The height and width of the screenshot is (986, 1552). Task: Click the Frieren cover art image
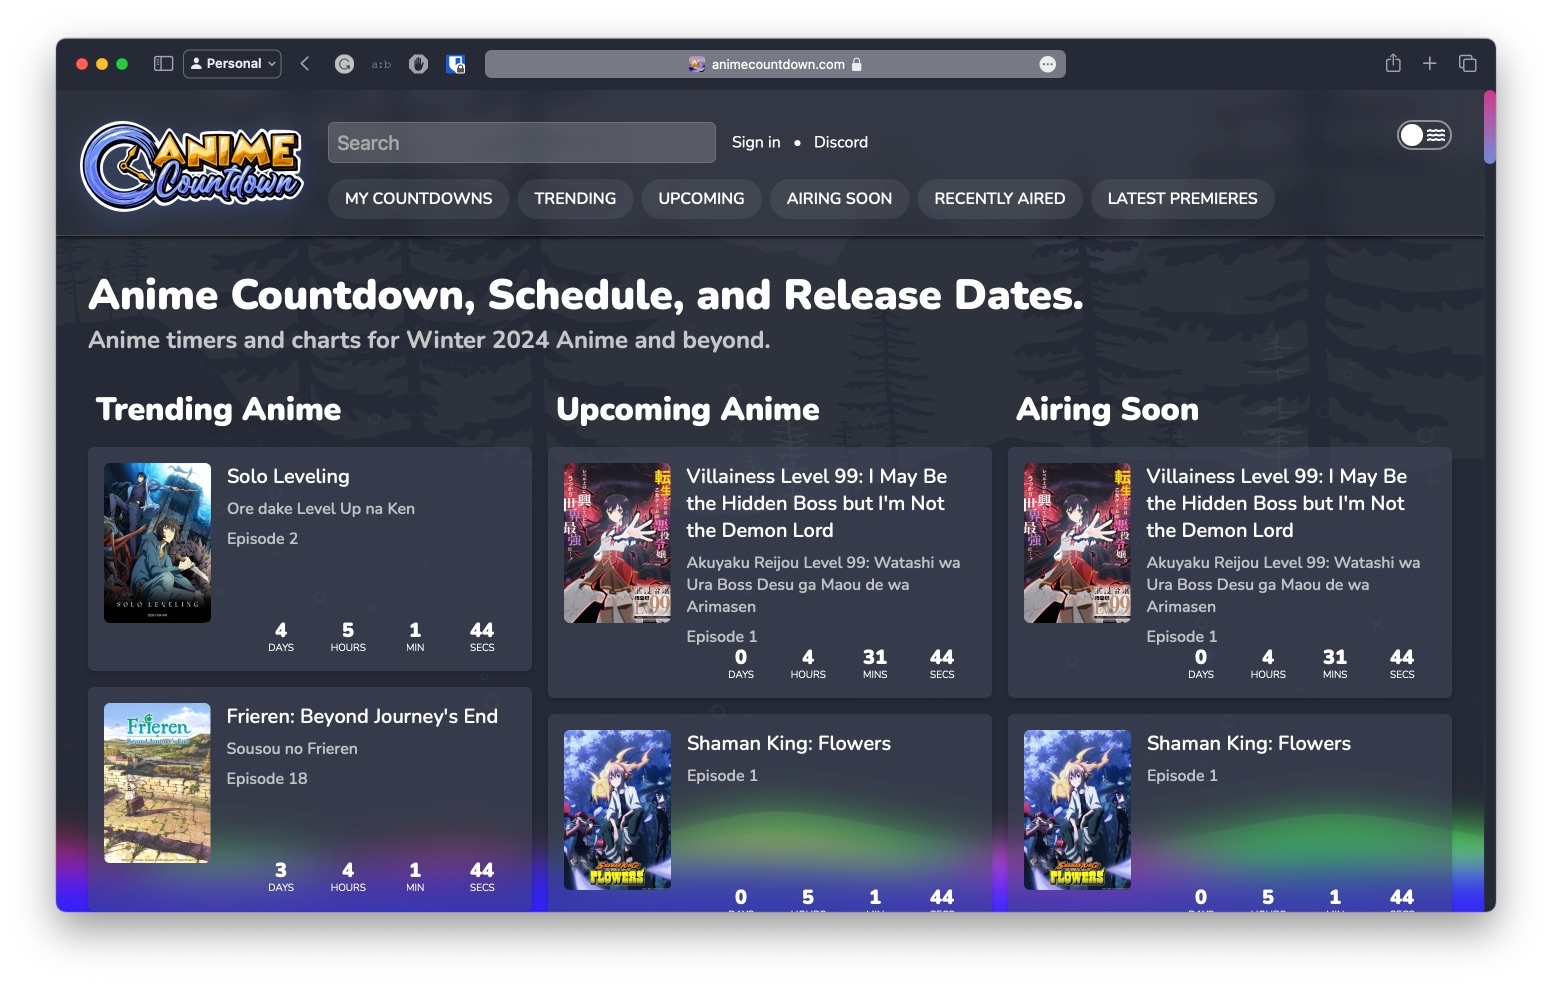tap(157, 782)
